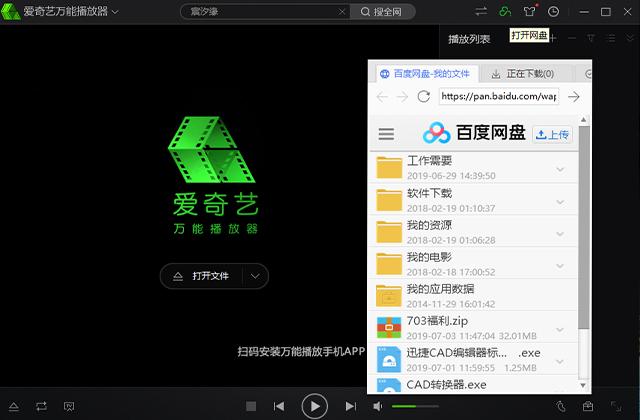Expand options chevron for 迅捷CAD编辑器 exe
Screen dimensions: 640x420
560,362
